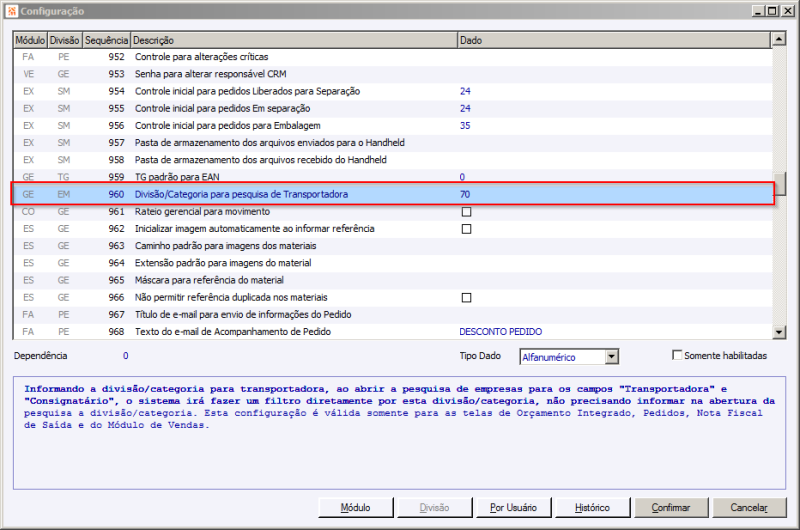Open the Por Usuário button
The image size is (800, 530).
[513, 508]
